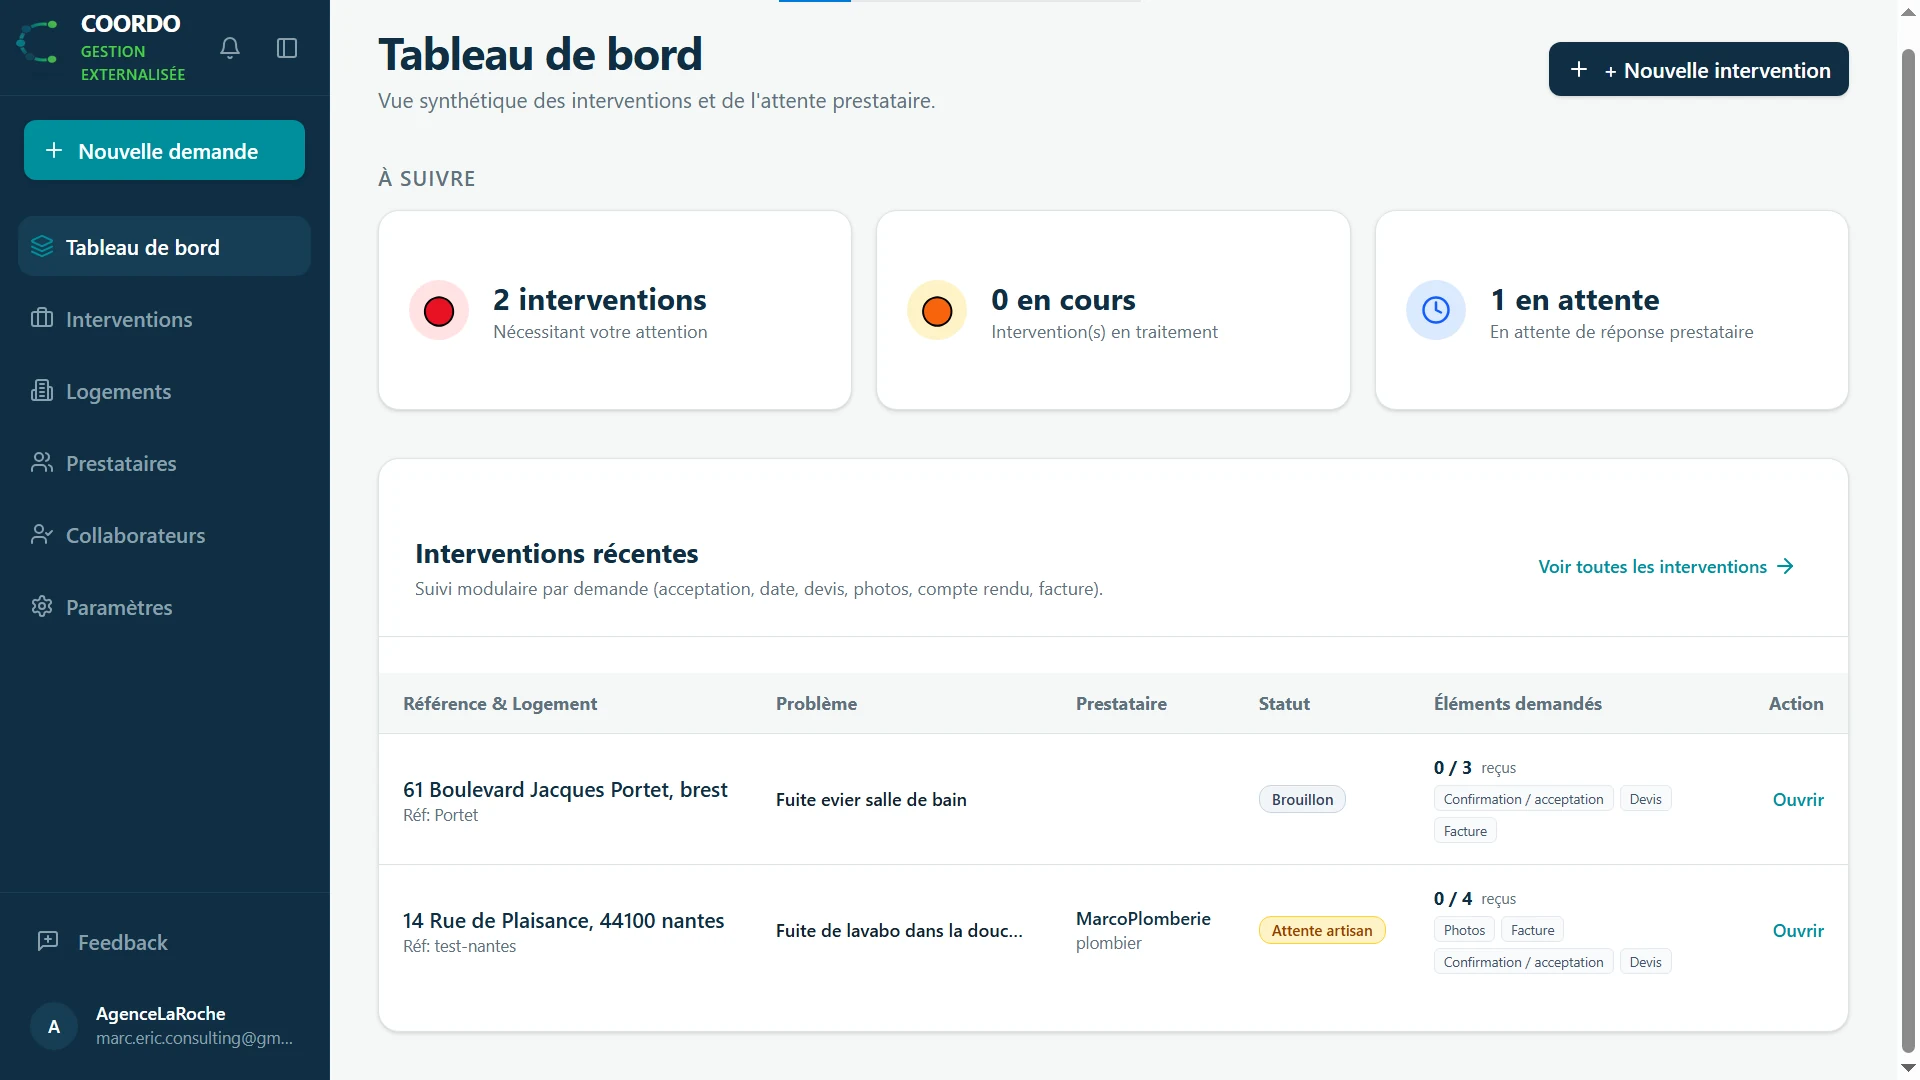Click the orange icon on en cours card
The height and width of the screenshot is (1080, 1920).
pos(937,311)
